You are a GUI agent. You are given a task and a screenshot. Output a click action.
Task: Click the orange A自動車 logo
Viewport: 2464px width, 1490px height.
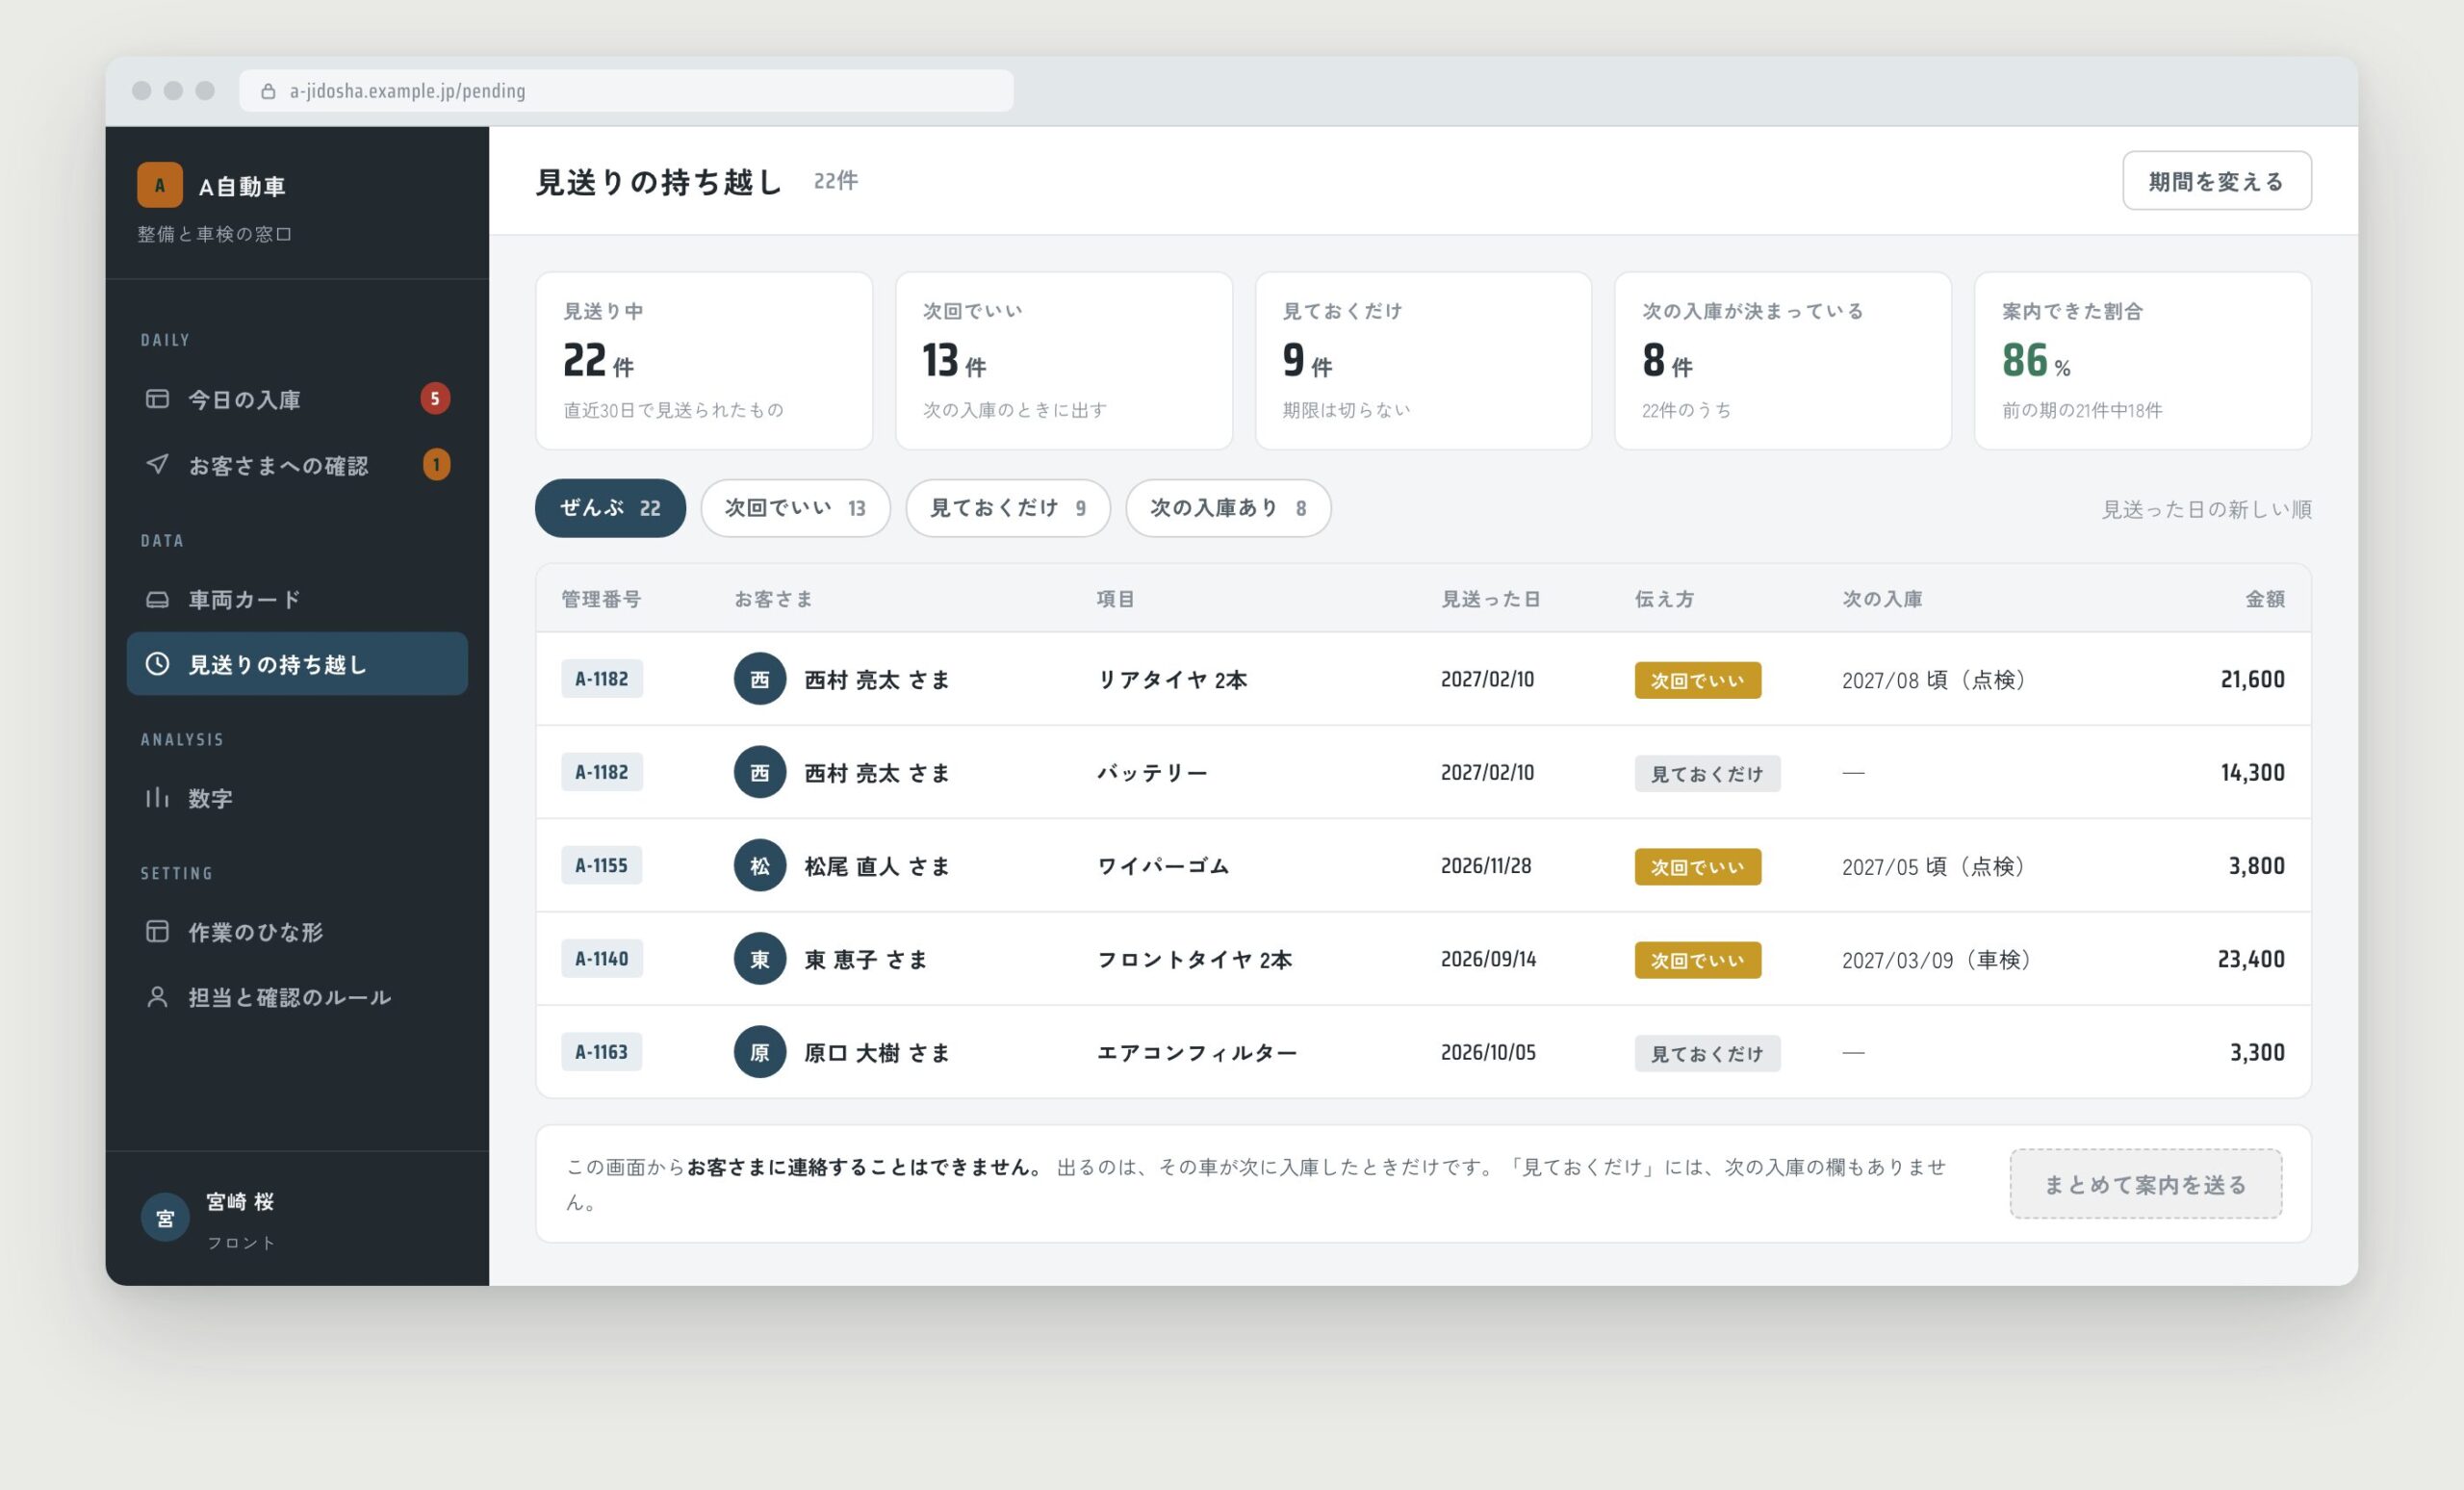point(160,185)
